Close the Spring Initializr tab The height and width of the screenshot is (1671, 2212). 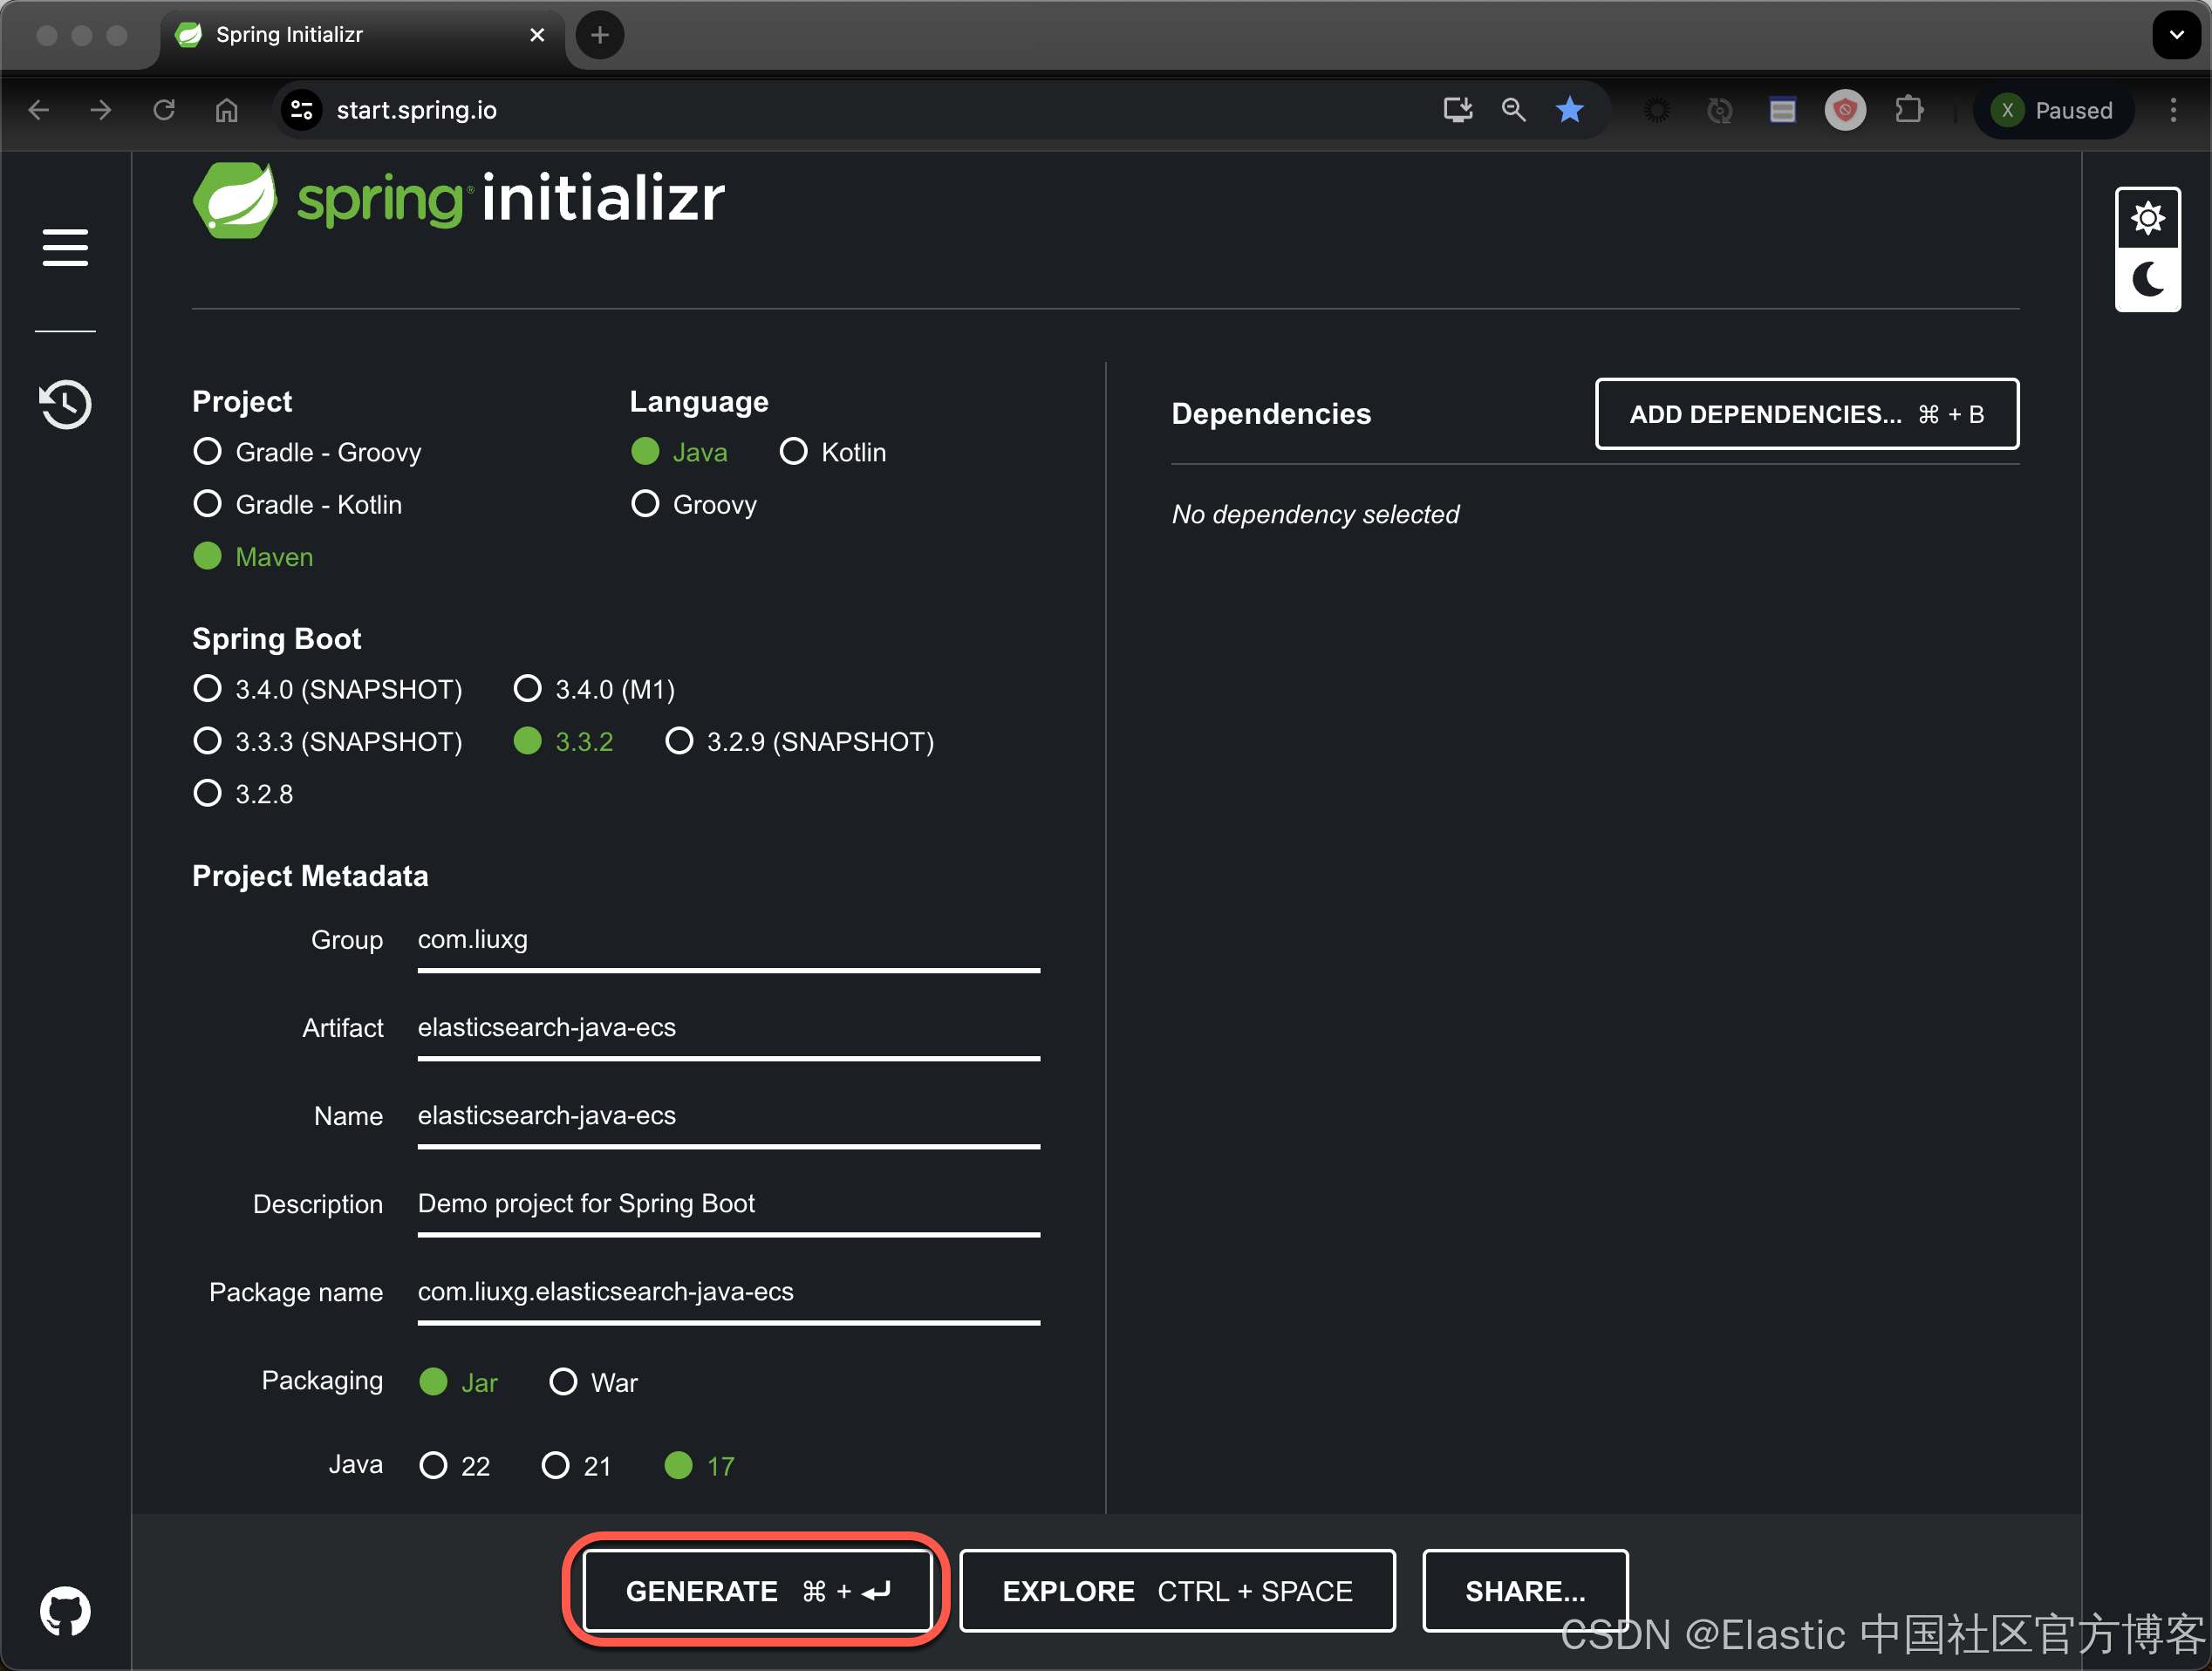(x=537, y=35)
